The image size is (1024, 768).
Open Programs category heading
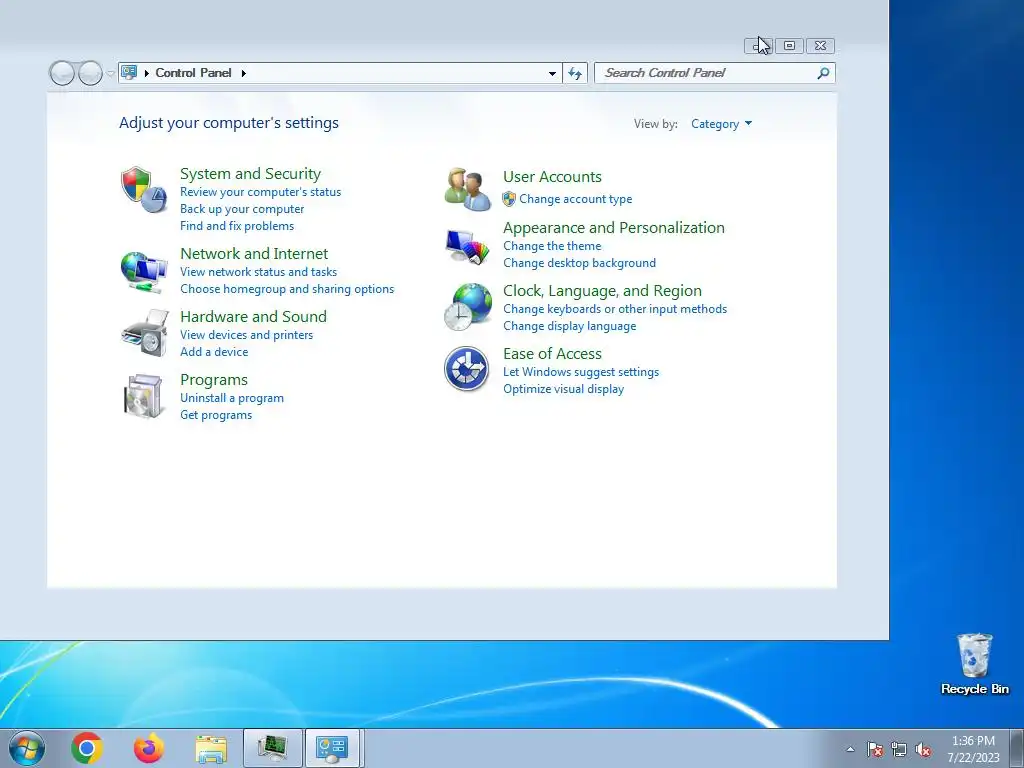214,380
